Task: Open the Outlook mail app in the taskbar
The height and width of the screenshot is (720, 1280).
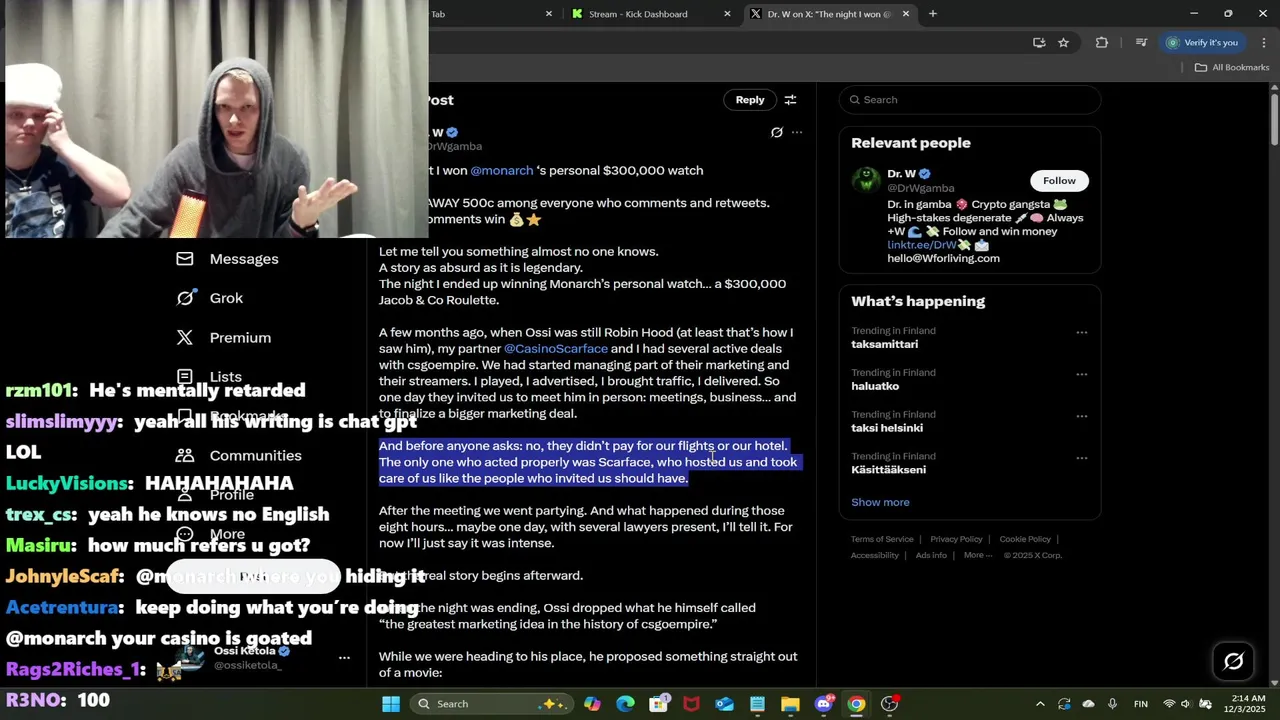Action: (724, 704)
